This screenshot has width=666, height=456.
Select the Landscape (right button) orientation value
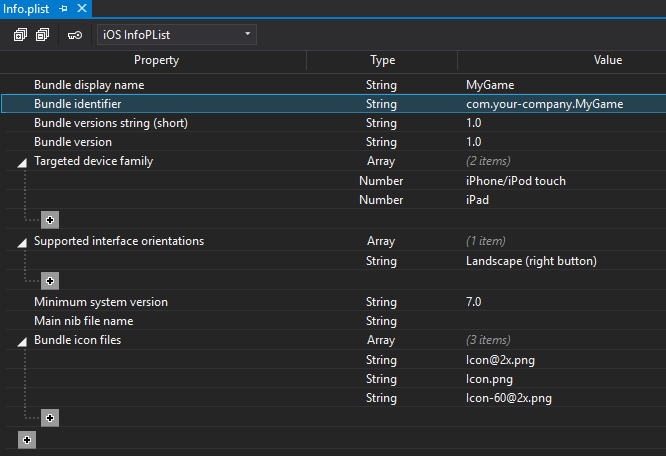[x=531, y=261]
